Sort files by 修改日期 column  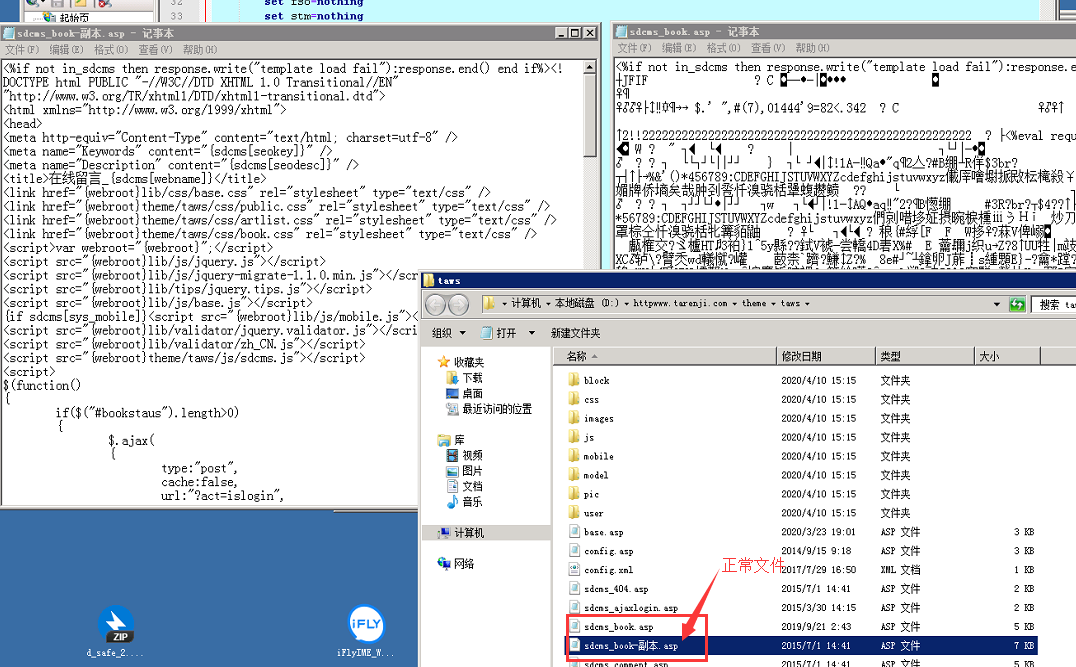coord(826,356)
